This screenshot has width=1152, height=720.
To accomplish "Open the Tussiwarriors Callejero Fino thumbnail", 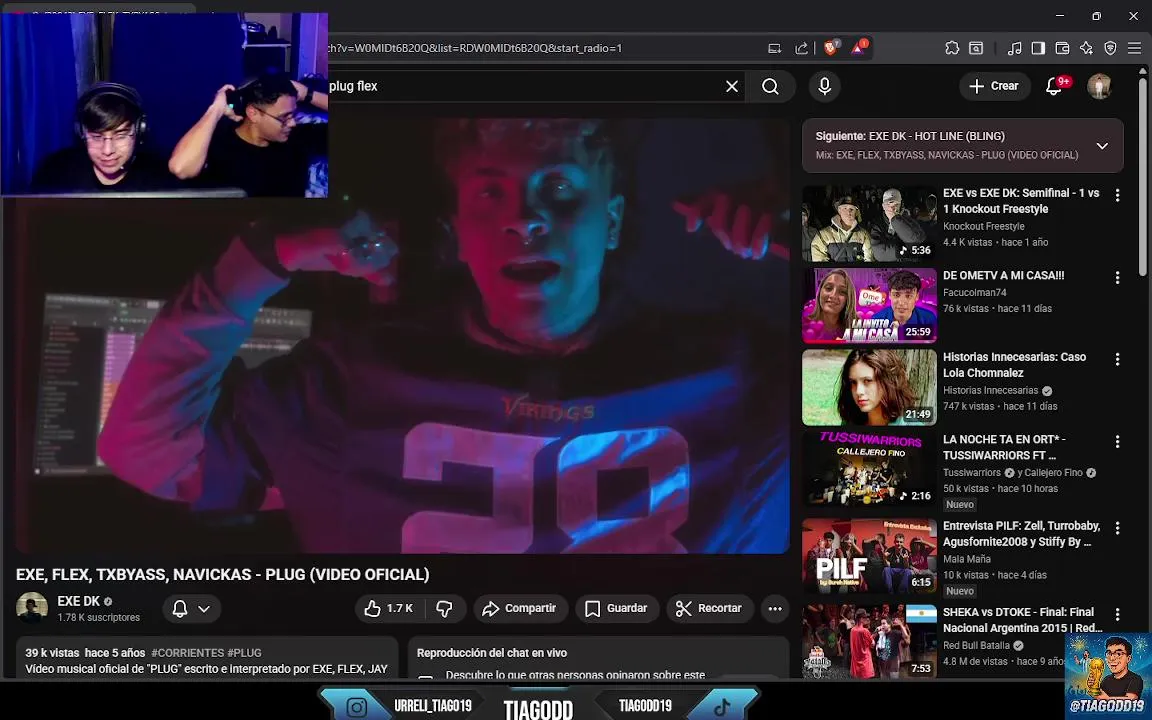I will coord(869,469).
